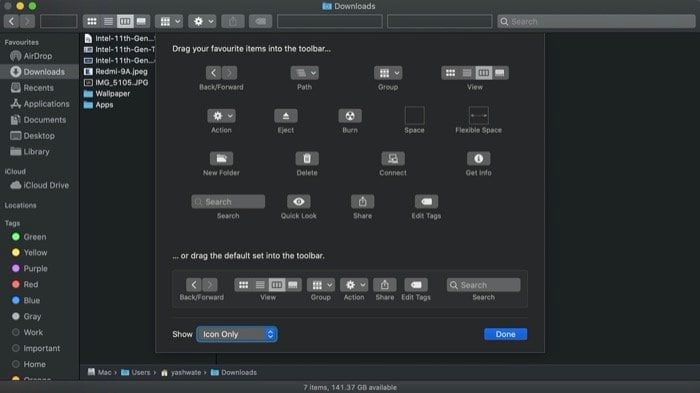The width and height of the screenshot is (700, 393).
Task: Switch to icon view in the top toolbar
Action: (x=92, y=21)
